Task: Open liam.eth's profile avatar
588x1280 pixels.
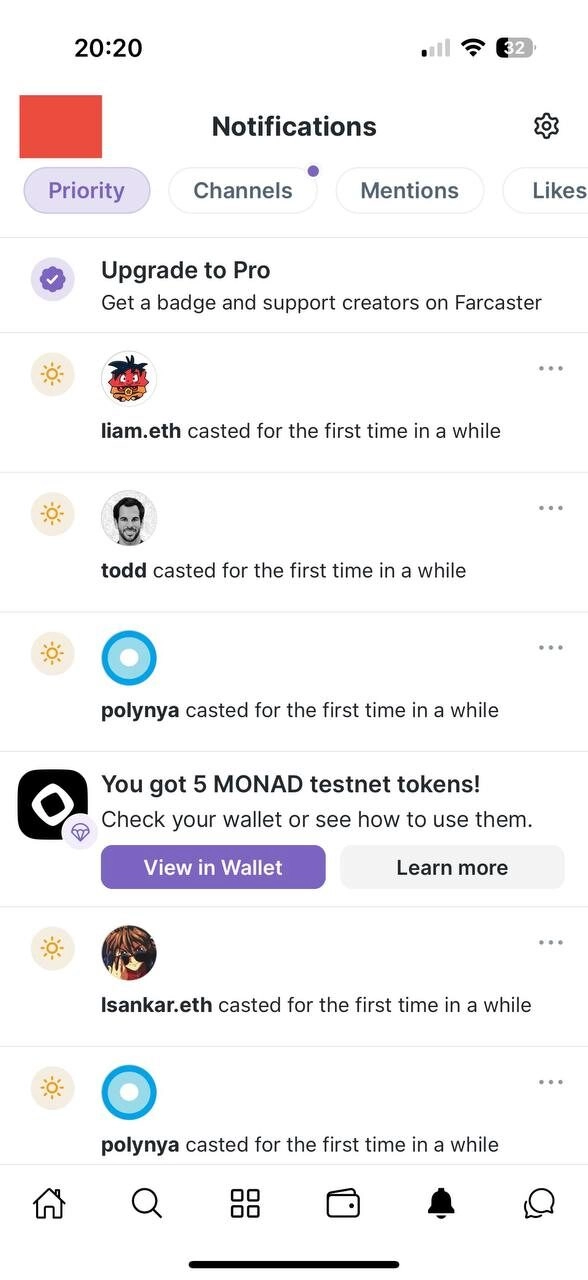Action: pos(129,379)
